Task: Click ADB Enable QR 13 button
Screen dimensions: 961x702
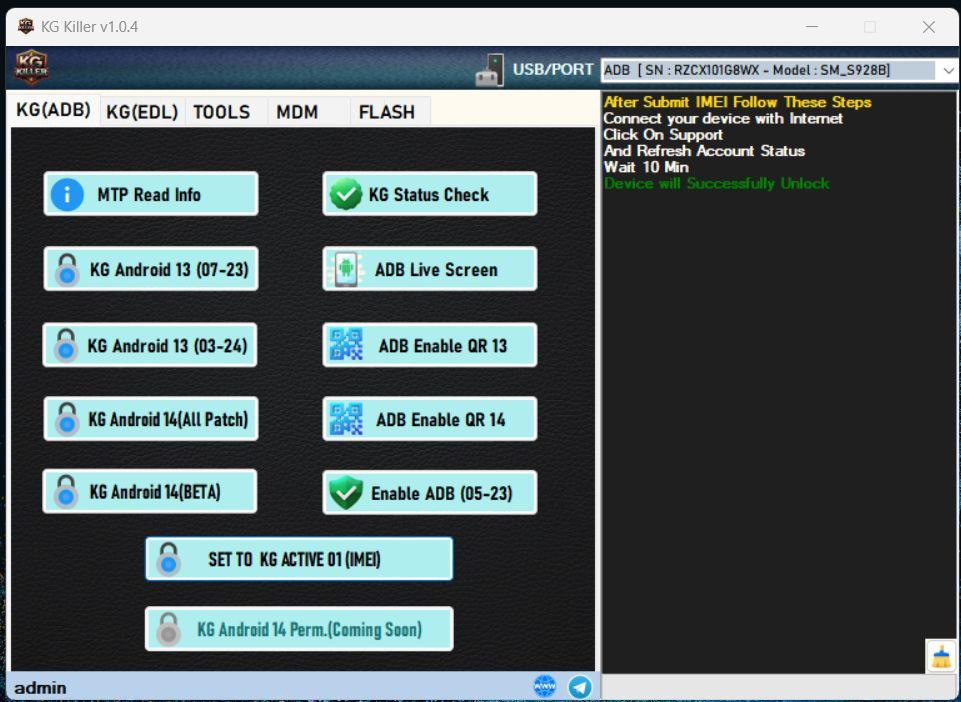Action: click(x=430, y=345)
